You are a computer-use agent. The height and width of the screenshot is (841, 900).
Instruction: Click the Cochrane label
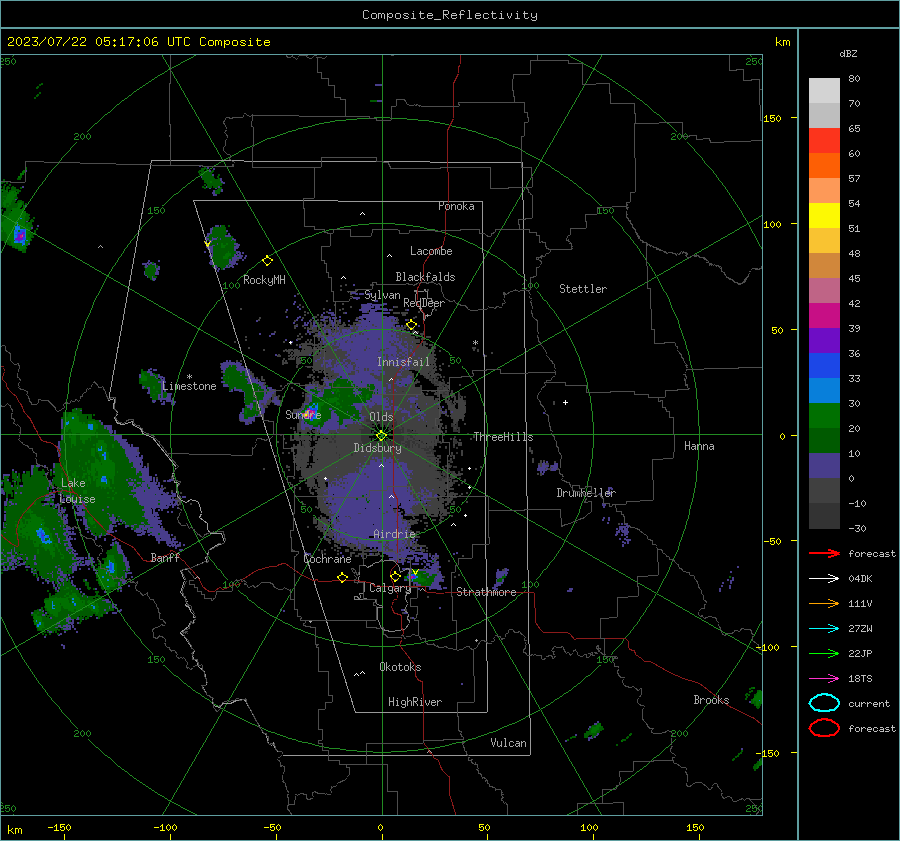pyautogui.click(x=327, y=559)
